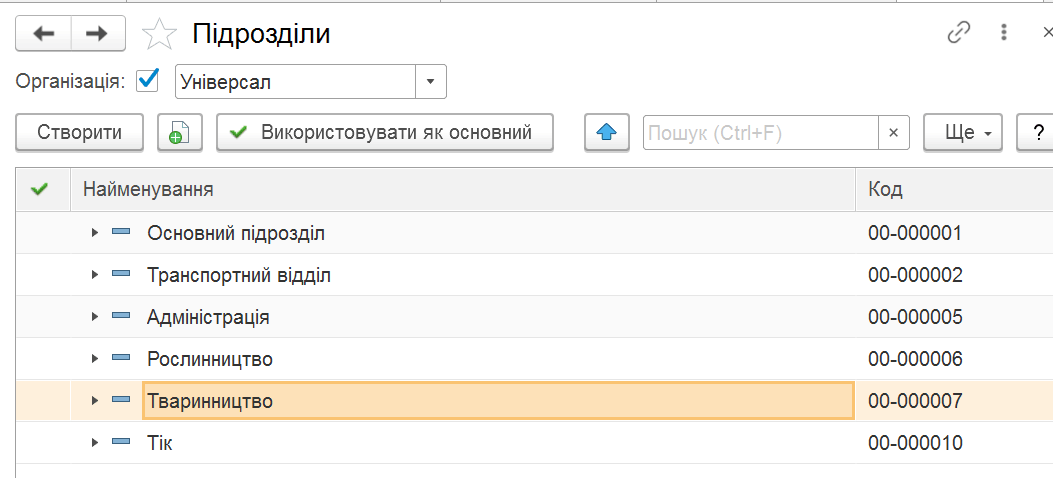Click the blue up-arrow level button

pyautogui.click(x=606, y=132)
